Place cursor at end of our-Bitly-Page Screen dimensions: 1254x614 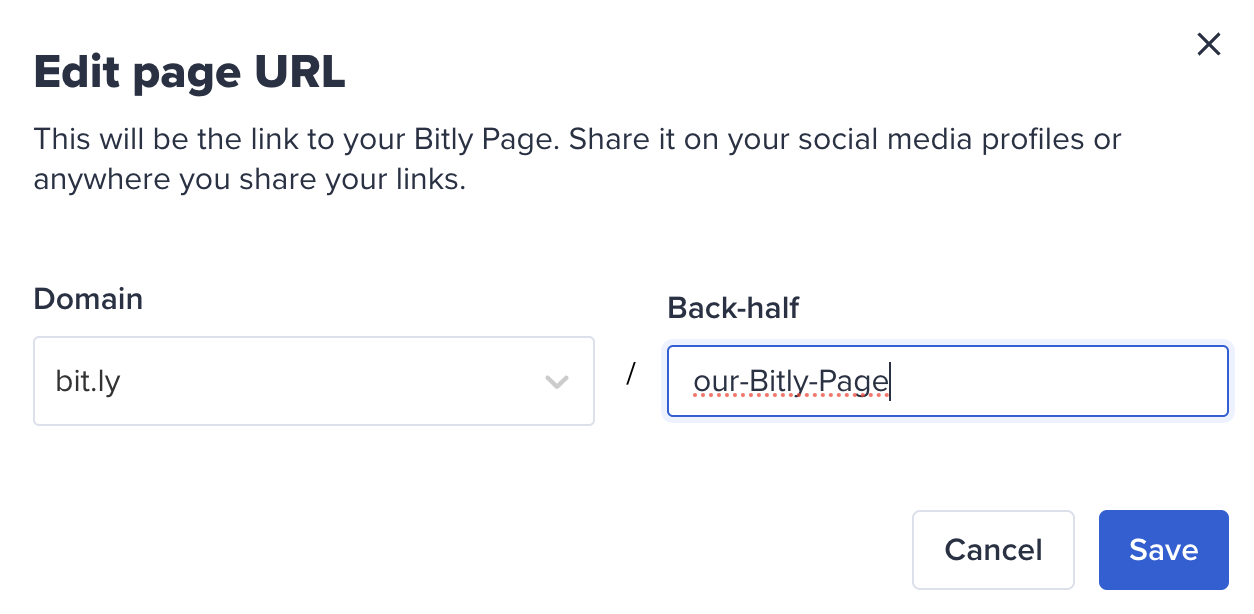890,382
